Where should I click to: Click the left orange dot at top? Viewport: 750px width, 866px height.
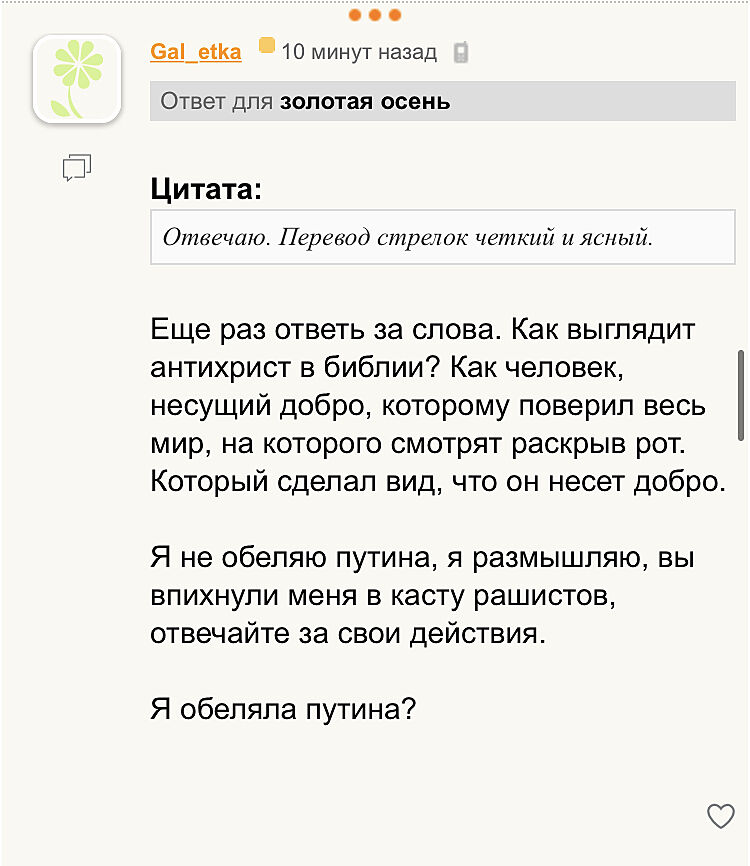pyautogui.click(x=355, y=15)
